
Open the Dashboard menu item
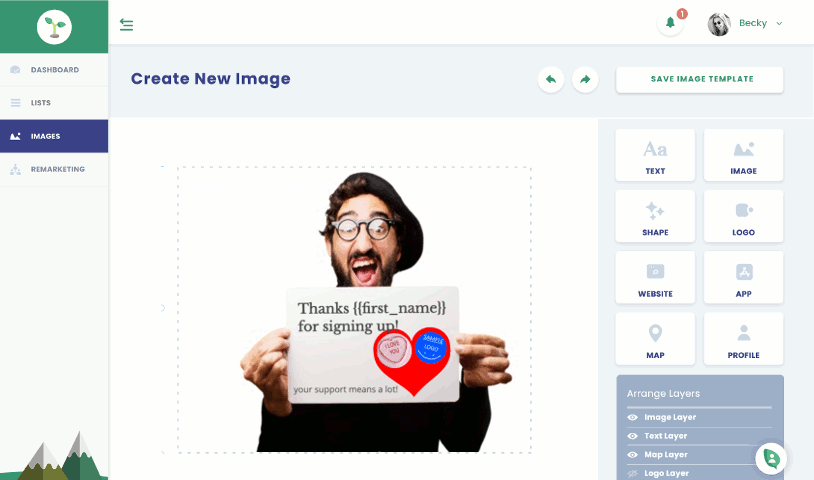pyautogui.click(x=54, y=70)
